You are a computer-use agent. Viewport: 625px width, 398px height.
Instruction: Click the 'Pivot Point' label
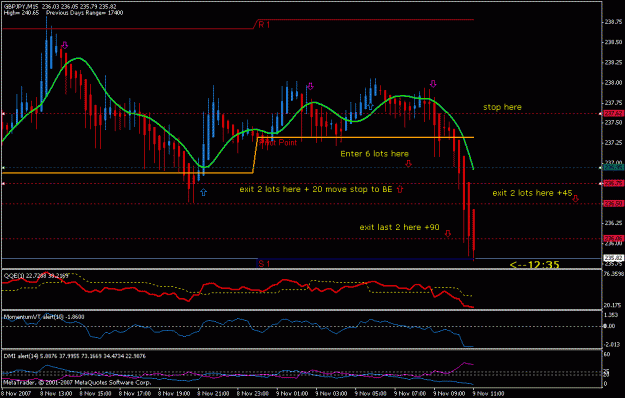278,143
